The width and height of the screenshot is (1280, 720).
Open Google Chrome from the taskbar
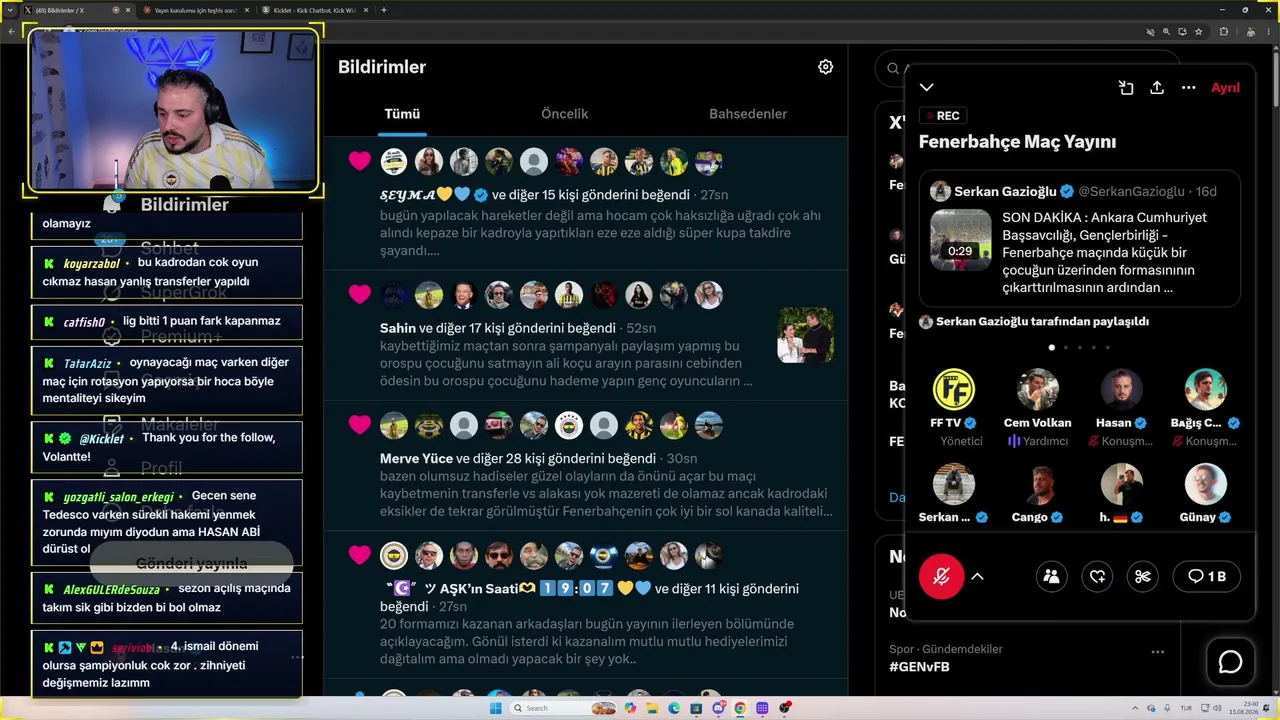(x=740, y=708)
